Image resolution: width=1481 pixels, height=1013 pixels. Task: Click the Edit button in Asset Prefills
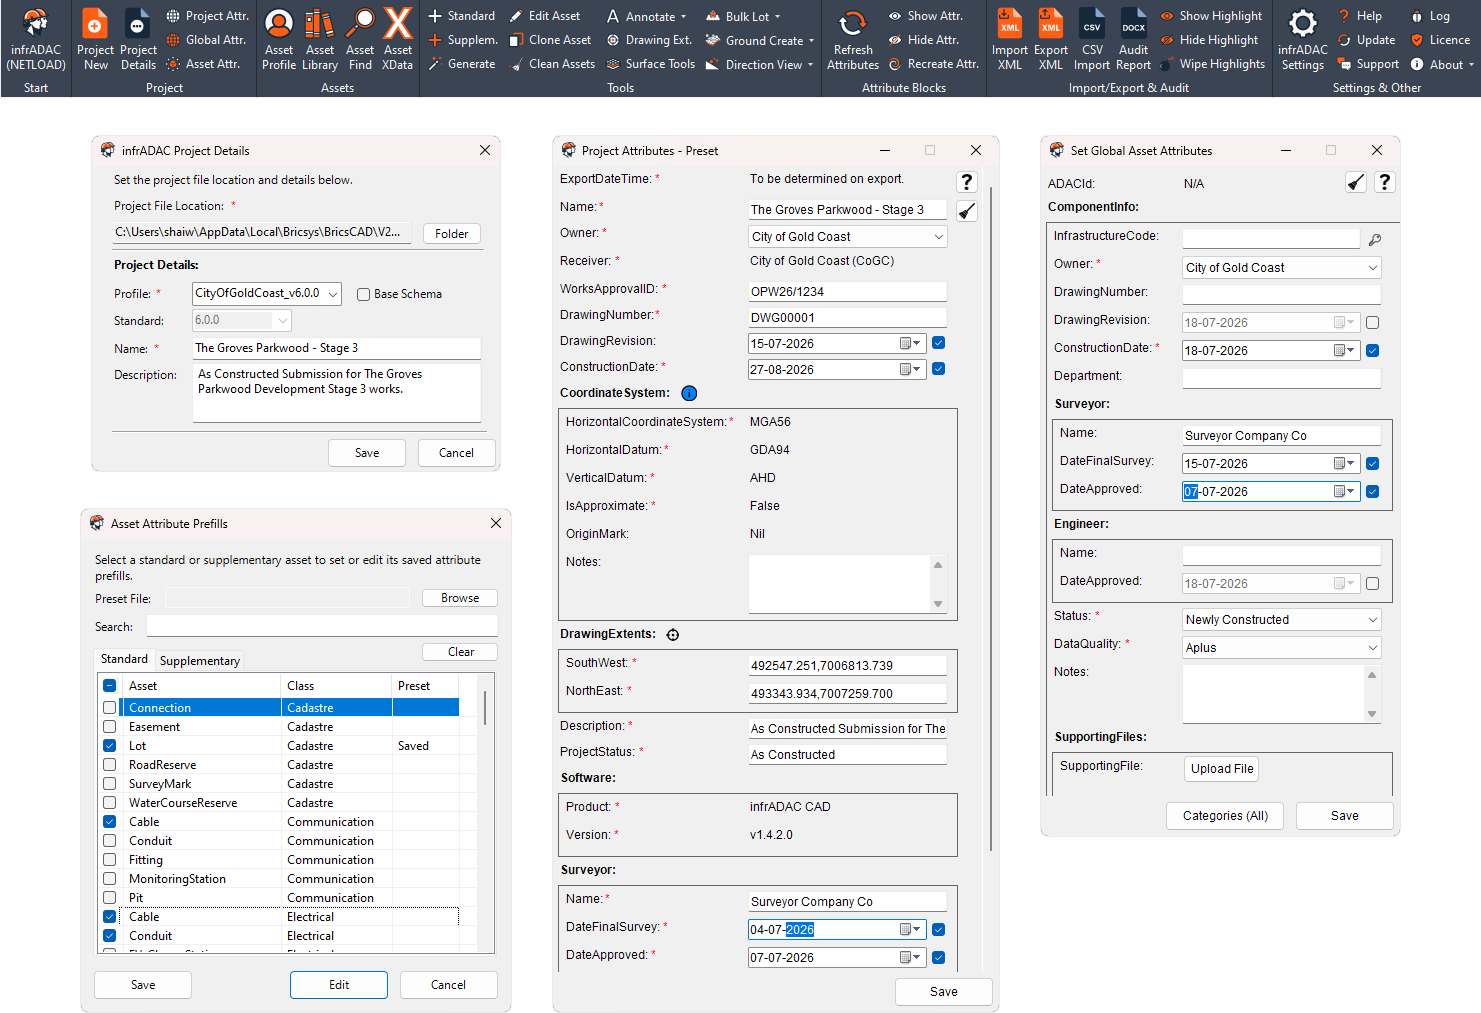[x=339, y=985]
